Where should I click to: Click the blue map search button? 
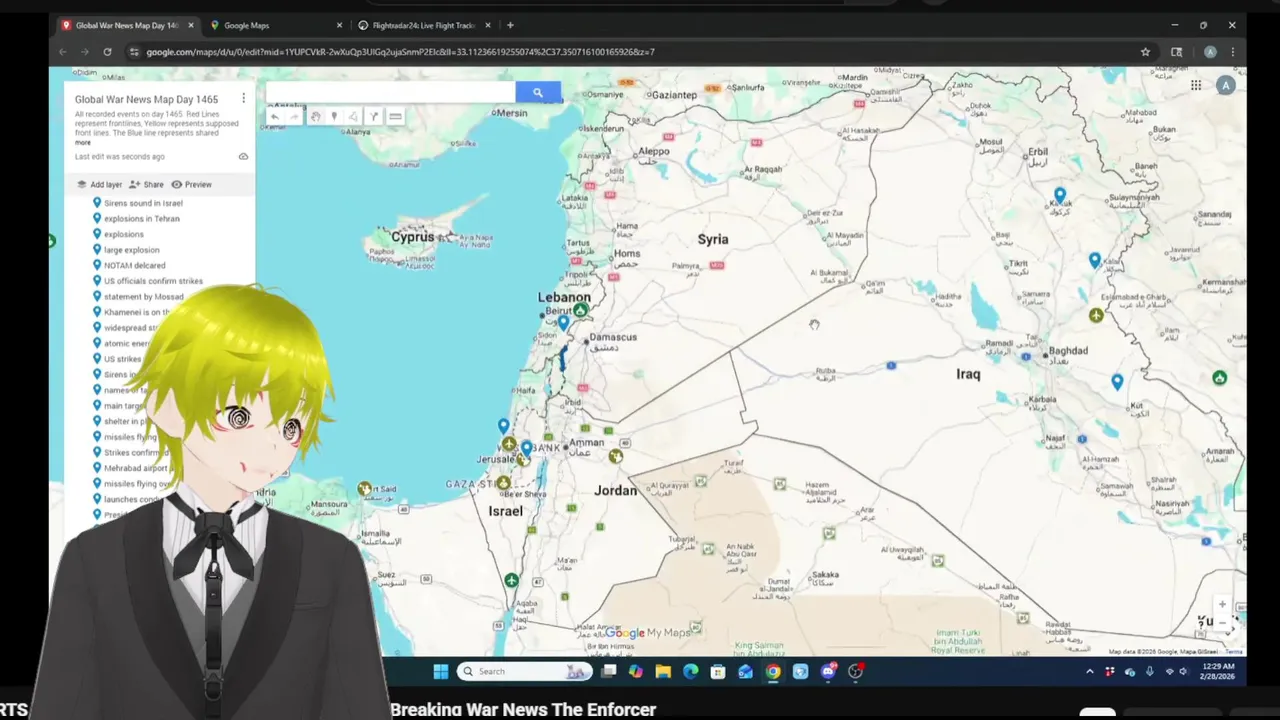(x=538, y=93)
